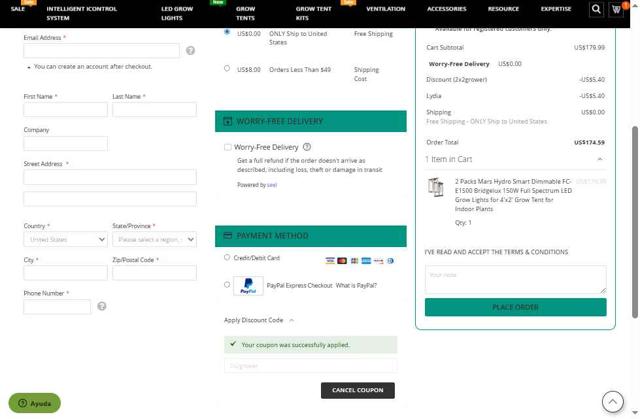This screenshot has width=640, height=419.
Task: Focus the Email Address field
Action: click(x=101, y=51)
